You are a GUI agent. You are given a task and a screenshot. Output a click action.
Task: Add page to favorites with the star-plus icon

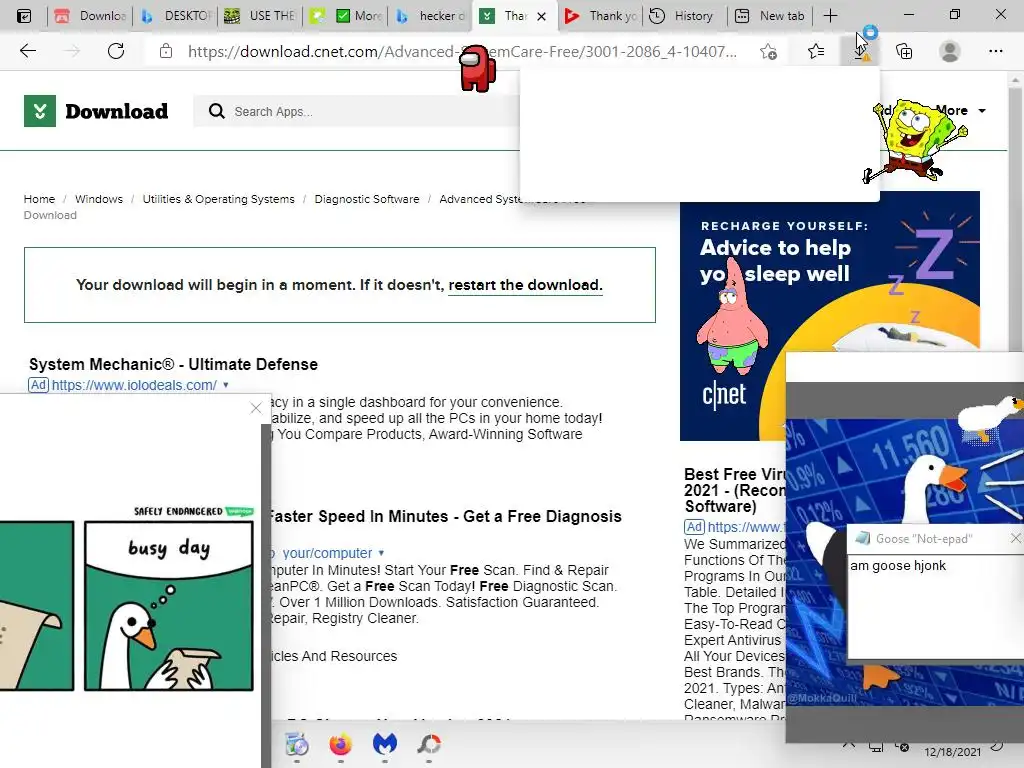(769, 51)
